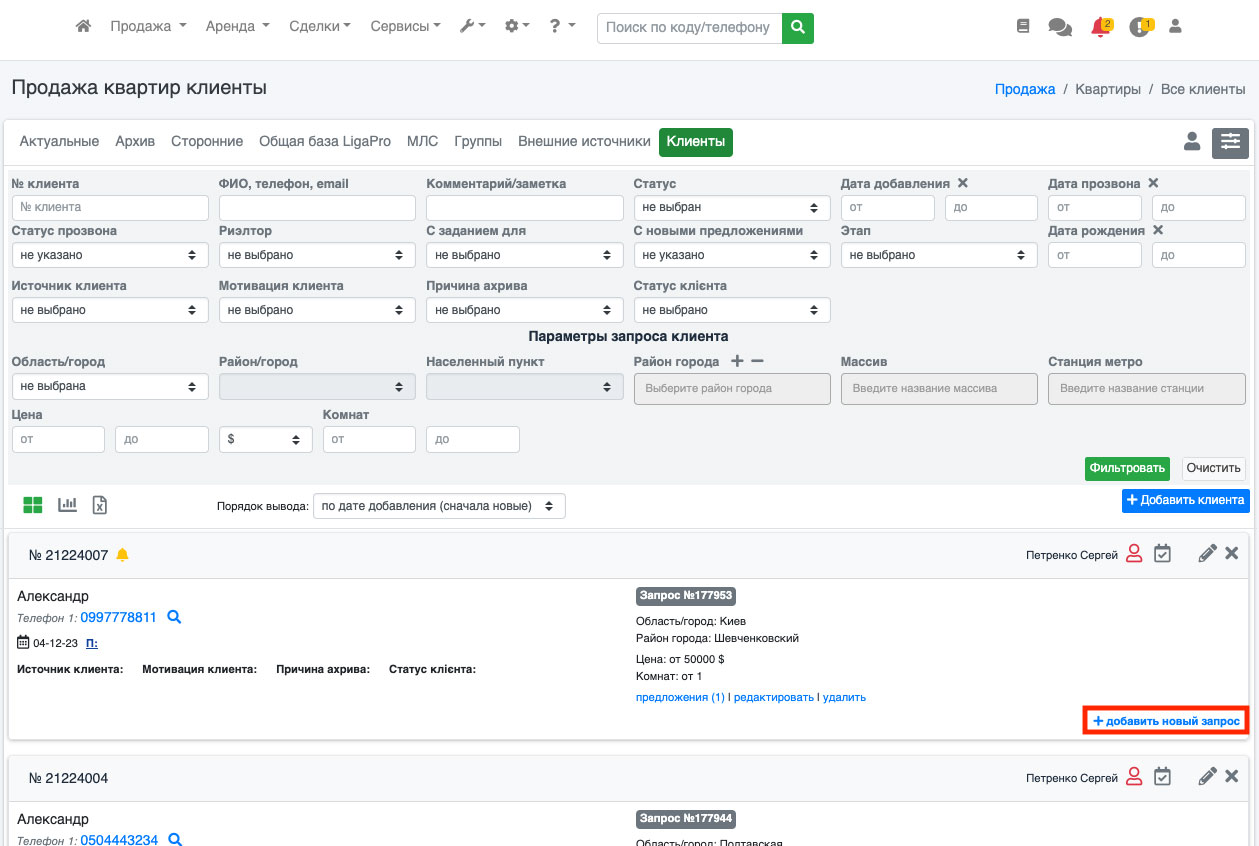Screen dimensions: 1259x846
Task: Add a district with the plus icon
Action: [737, 361]
